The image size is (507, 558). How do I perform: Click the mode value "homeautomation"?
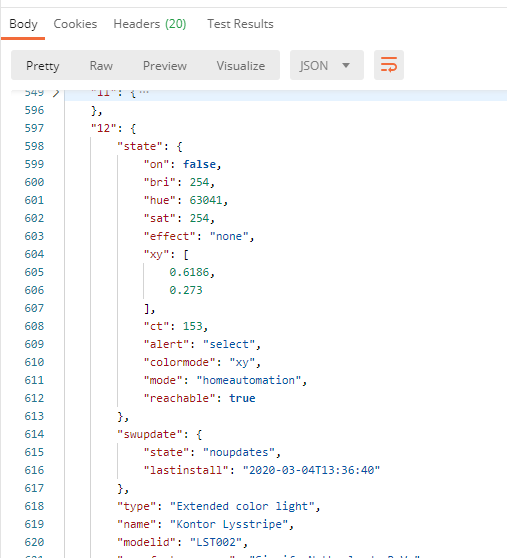[249, 380]
